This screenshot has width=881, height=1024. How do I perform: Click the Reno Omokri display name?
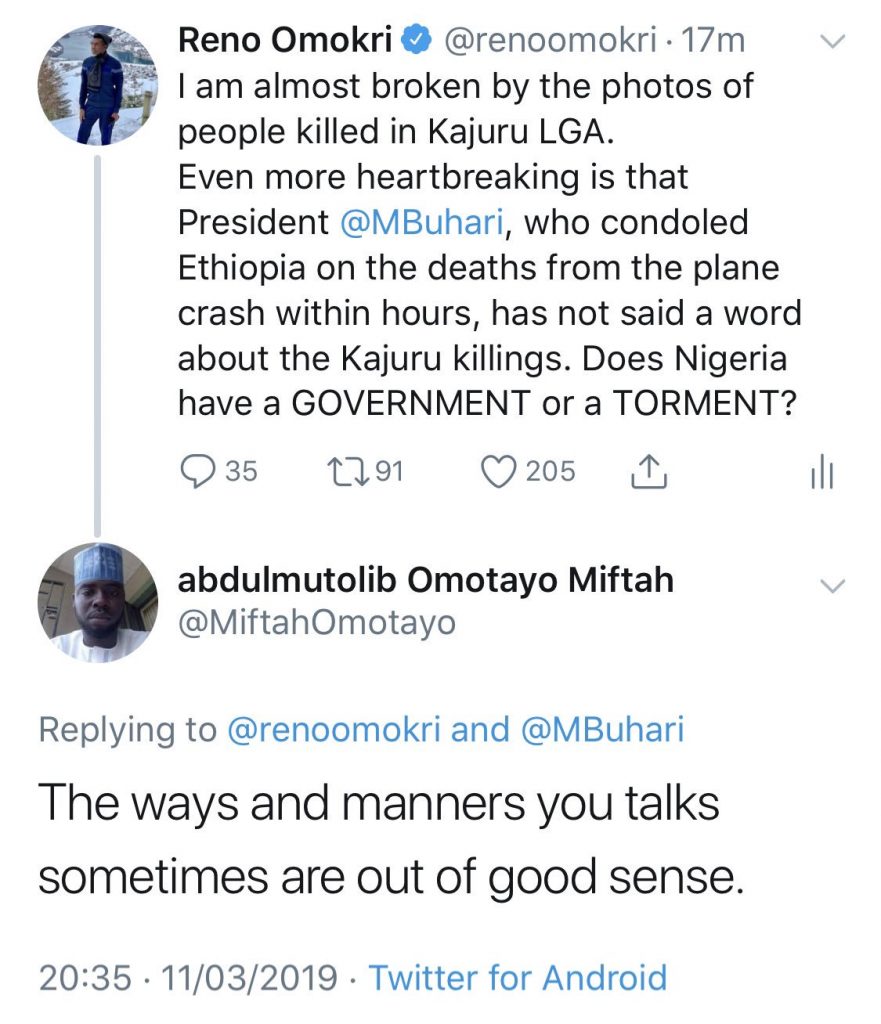(287, 41)
